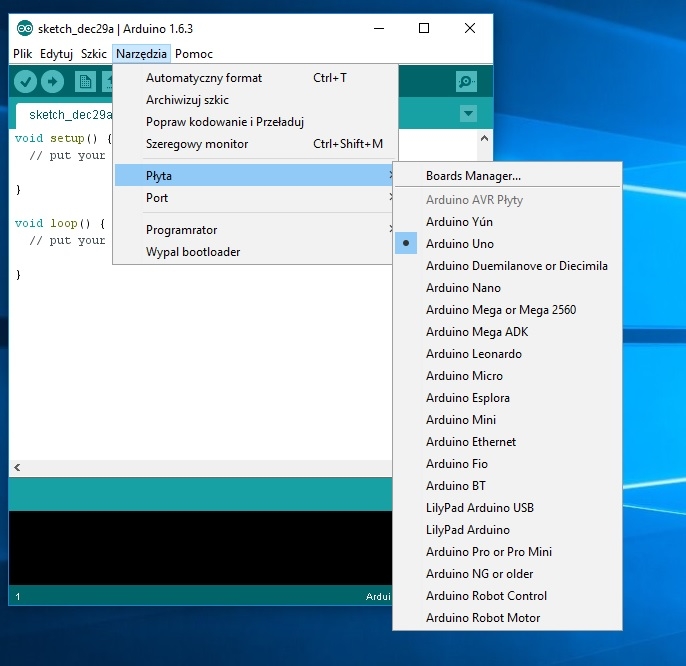686x666 pixels.
Task: Select the Arduino Uno board
Action: [x=508, y=243]
